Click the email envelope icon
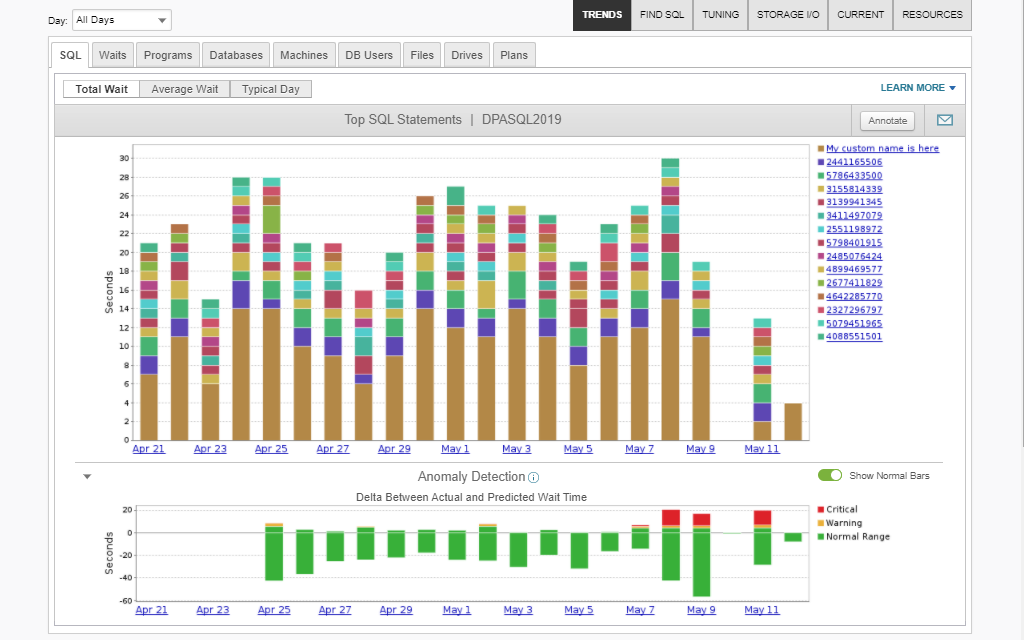The height and width of the screenshot is (640, 1024). pyautogui.click(x=944, y=119)
